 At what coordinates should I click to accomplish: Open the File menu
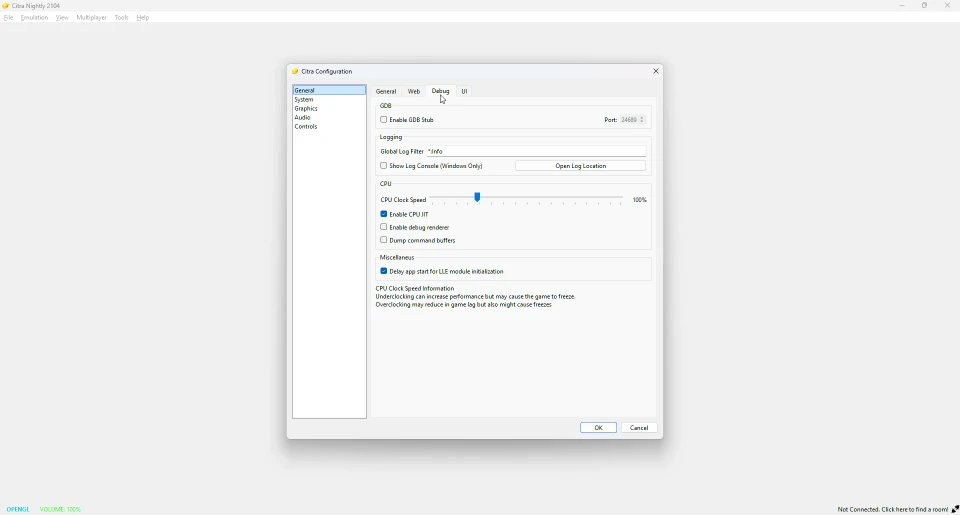tap(8, 18)
